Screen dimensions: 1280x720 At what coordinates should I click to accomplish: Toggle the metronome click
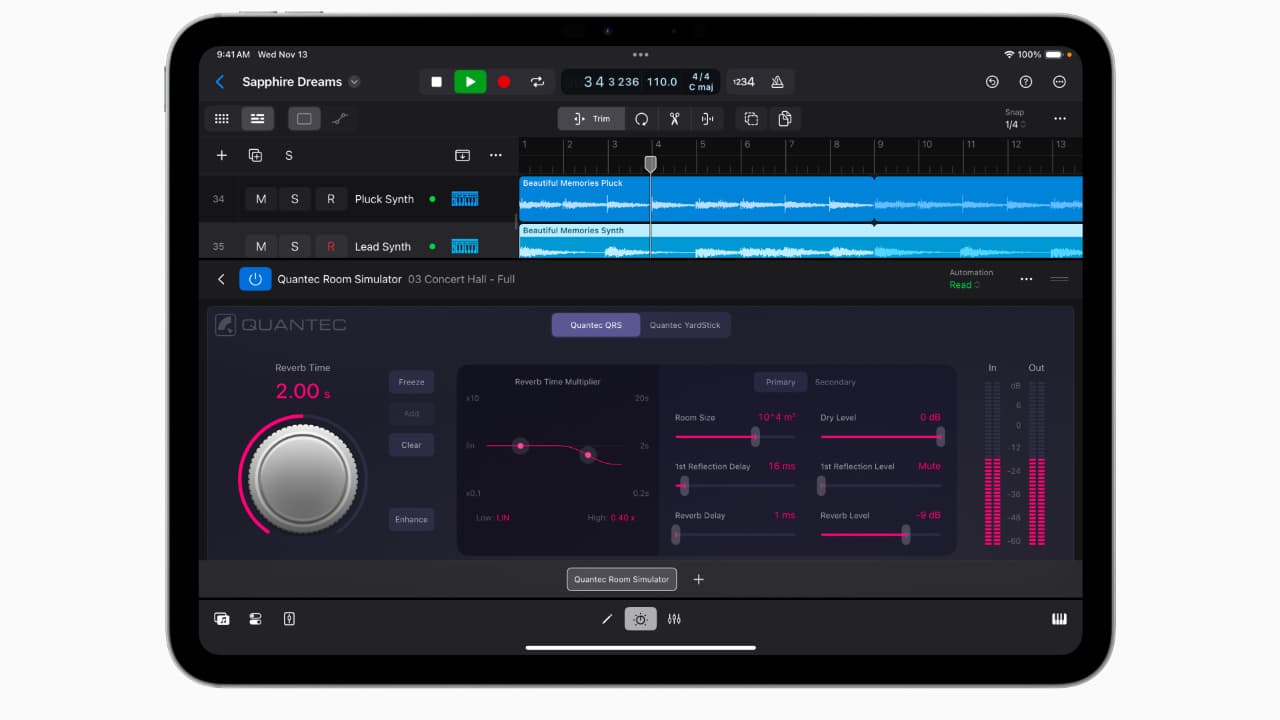(777, 82)
